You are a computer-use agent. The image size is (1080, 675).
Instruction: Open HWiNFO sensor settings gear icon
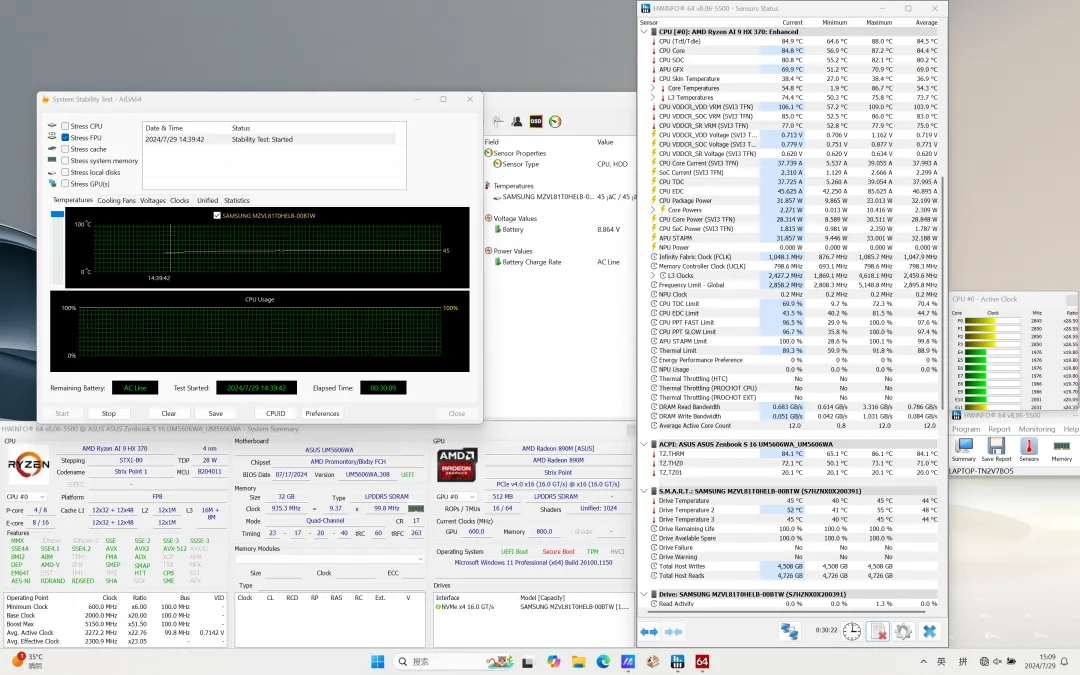tap(903, 631)
